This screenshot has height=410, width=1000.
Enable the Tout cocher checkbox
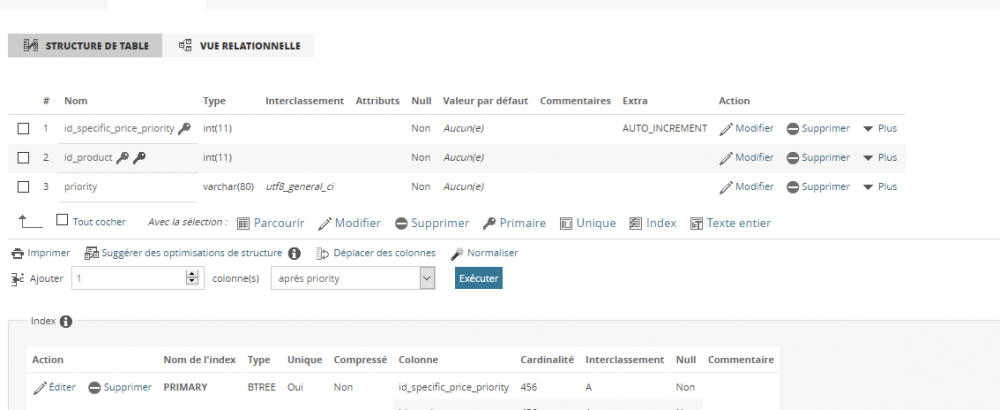62,220
